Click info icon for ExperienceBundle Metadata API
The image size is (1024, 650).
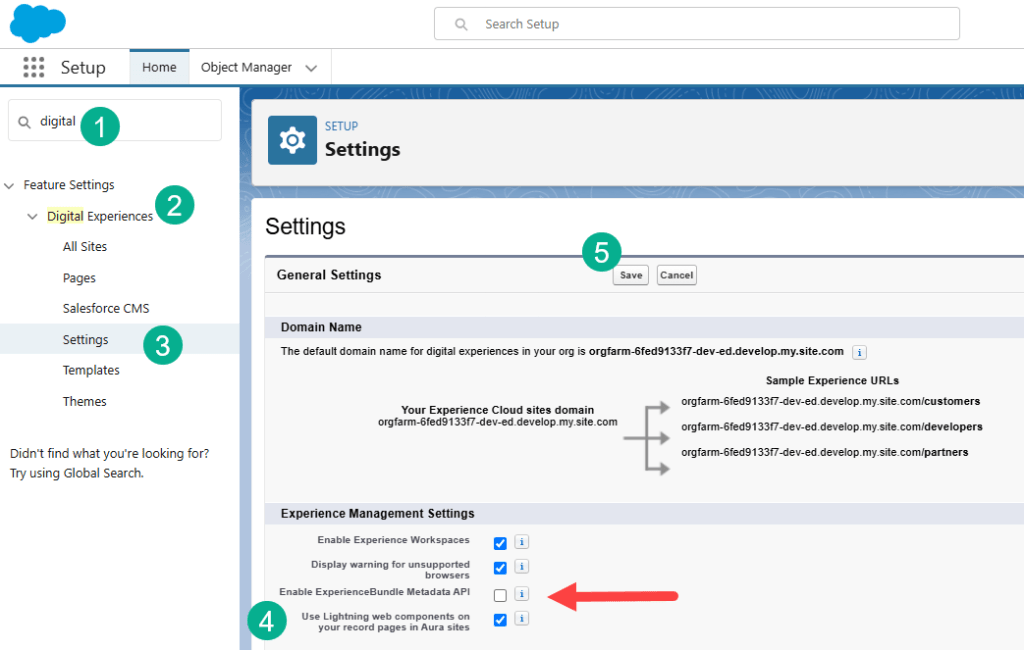click(521, 594)
